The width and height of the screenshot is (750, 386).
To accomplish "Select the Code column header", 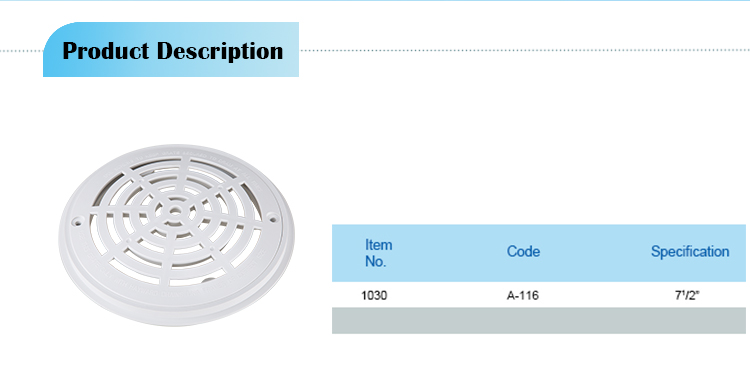I will pos(523,252).
